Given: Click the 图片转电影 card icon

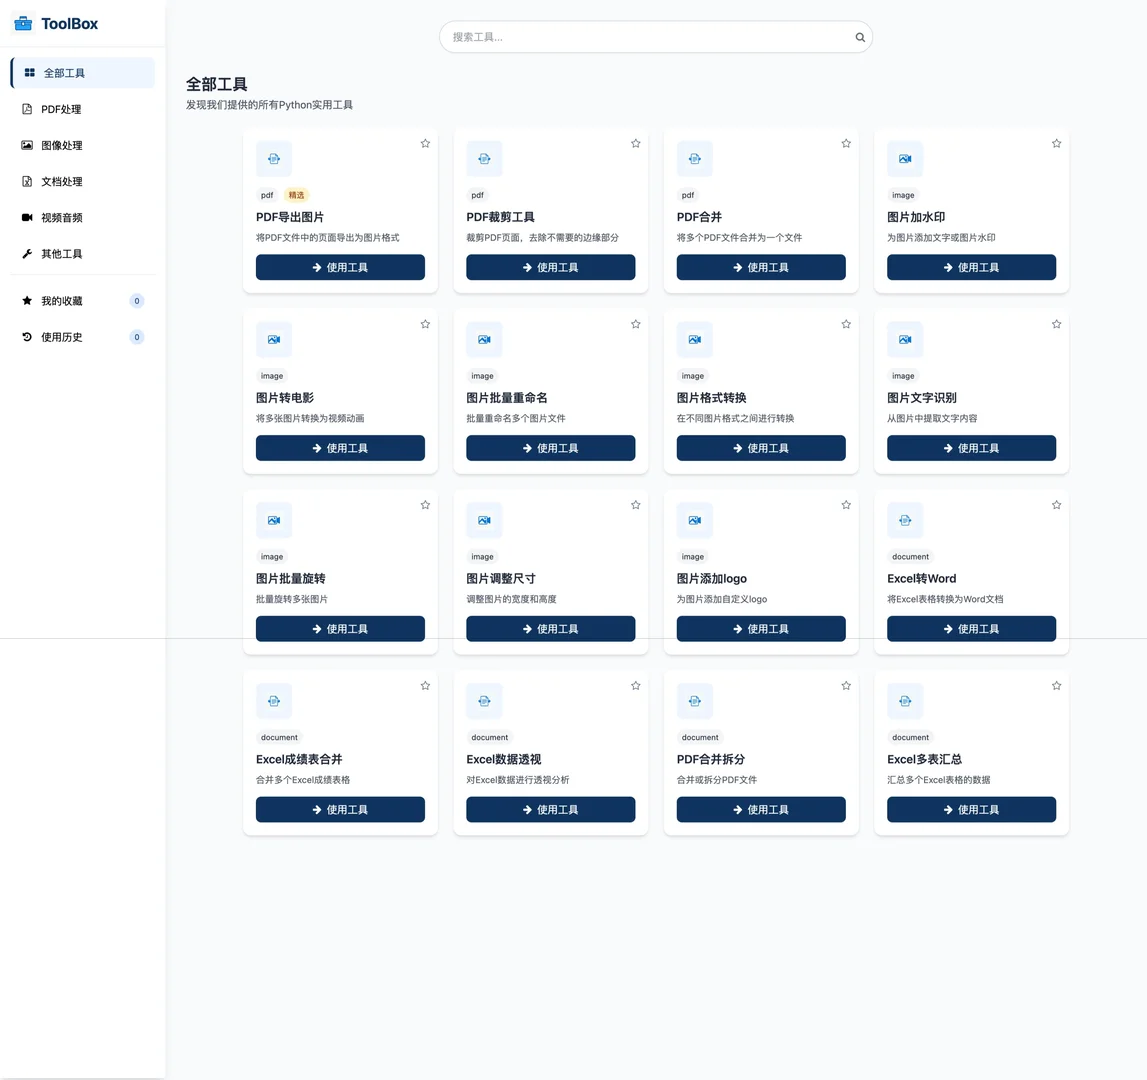Looking at the screenshot, I should 274,340.
